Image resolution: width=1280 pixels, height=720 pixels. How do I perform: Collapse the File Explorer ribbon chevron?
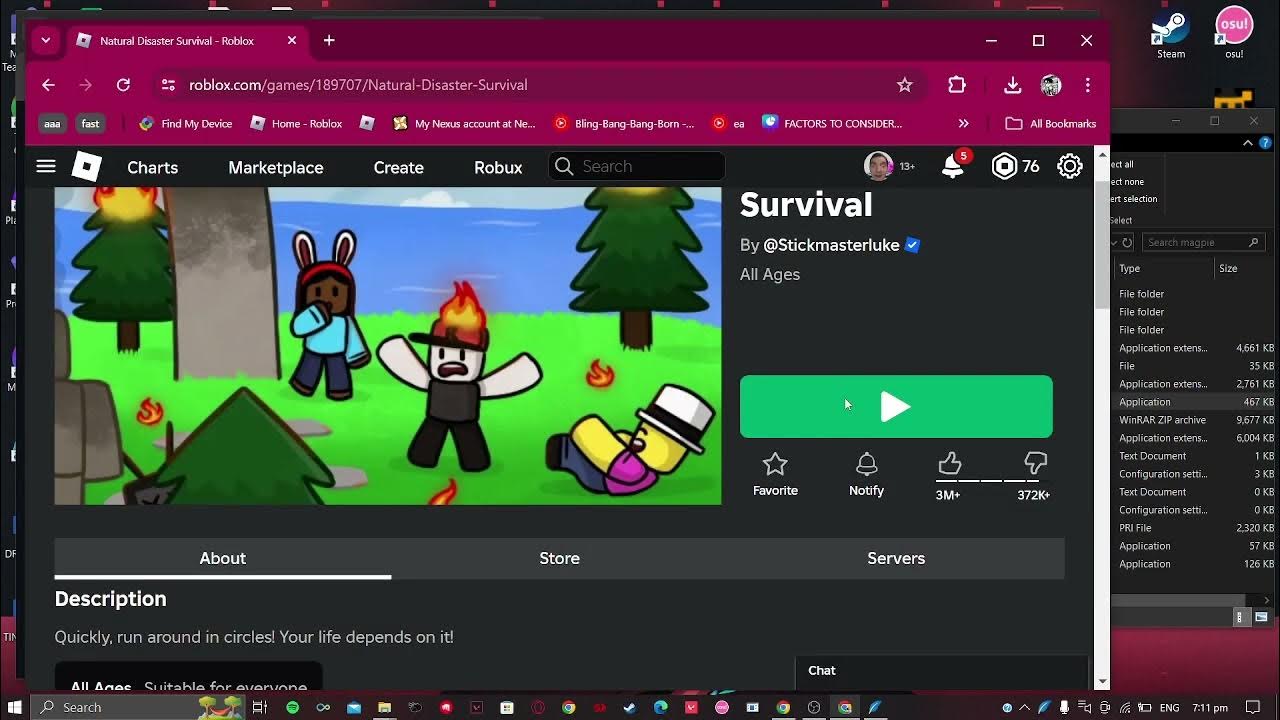pos(1248,144)
